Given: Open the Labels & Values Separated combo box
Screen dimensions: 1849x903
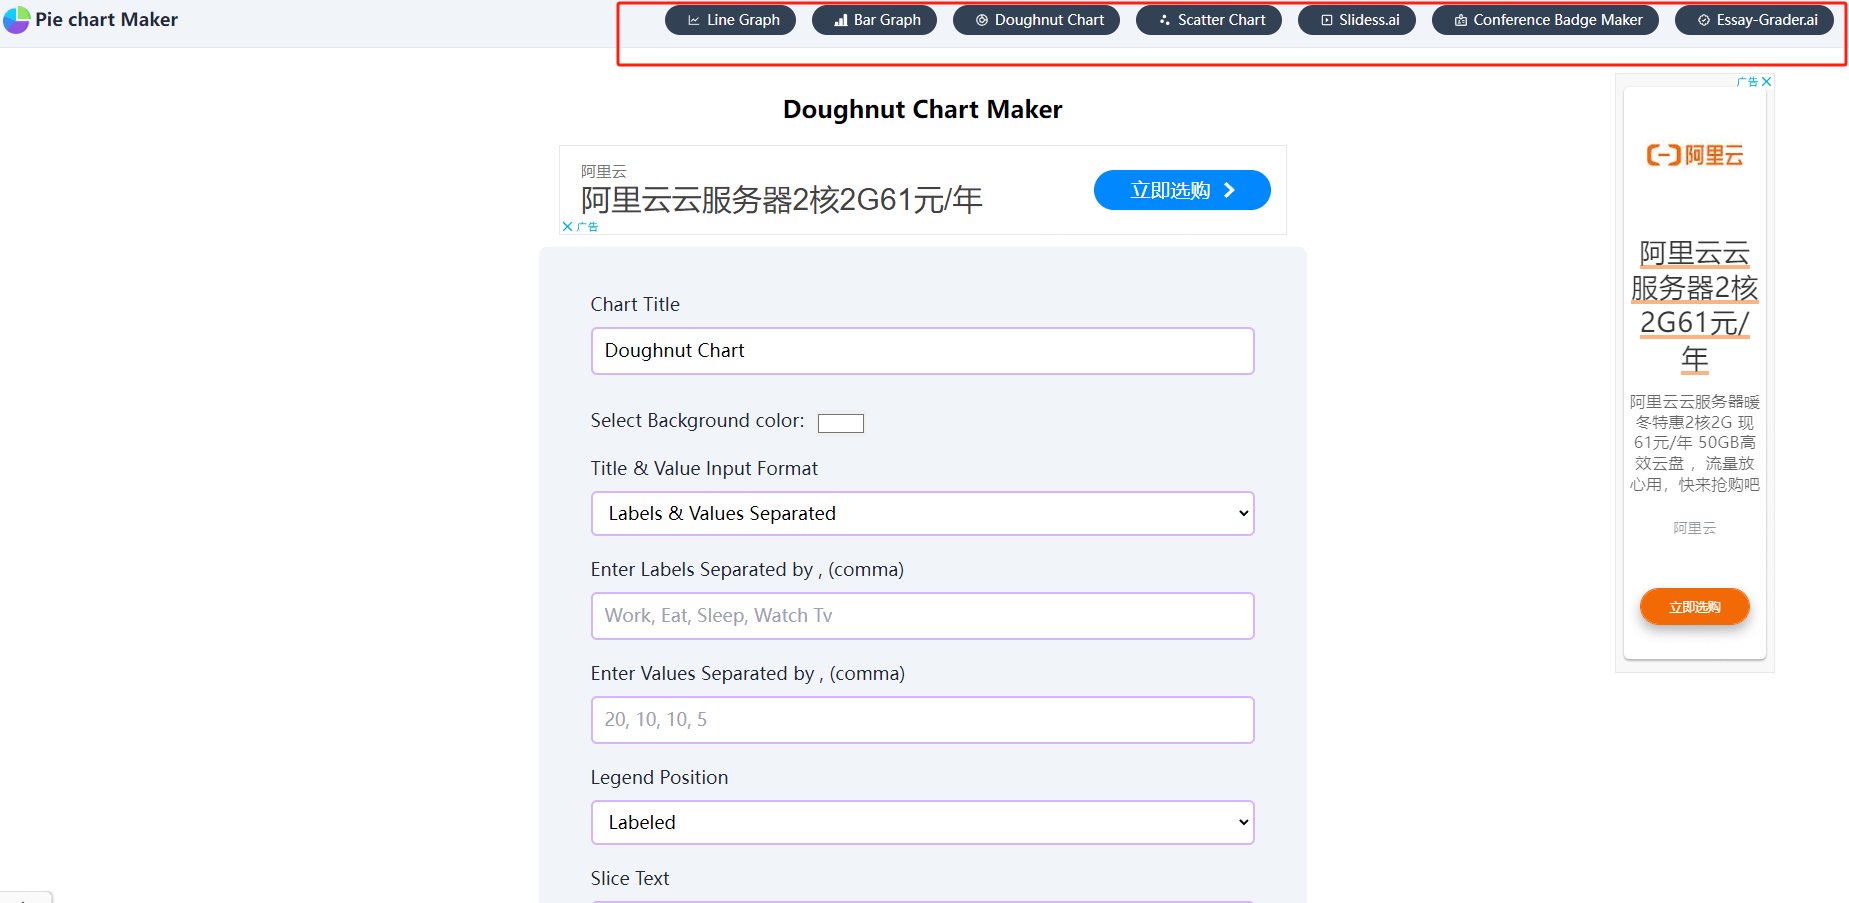Looking at the screenshot, I should [921, 513].
